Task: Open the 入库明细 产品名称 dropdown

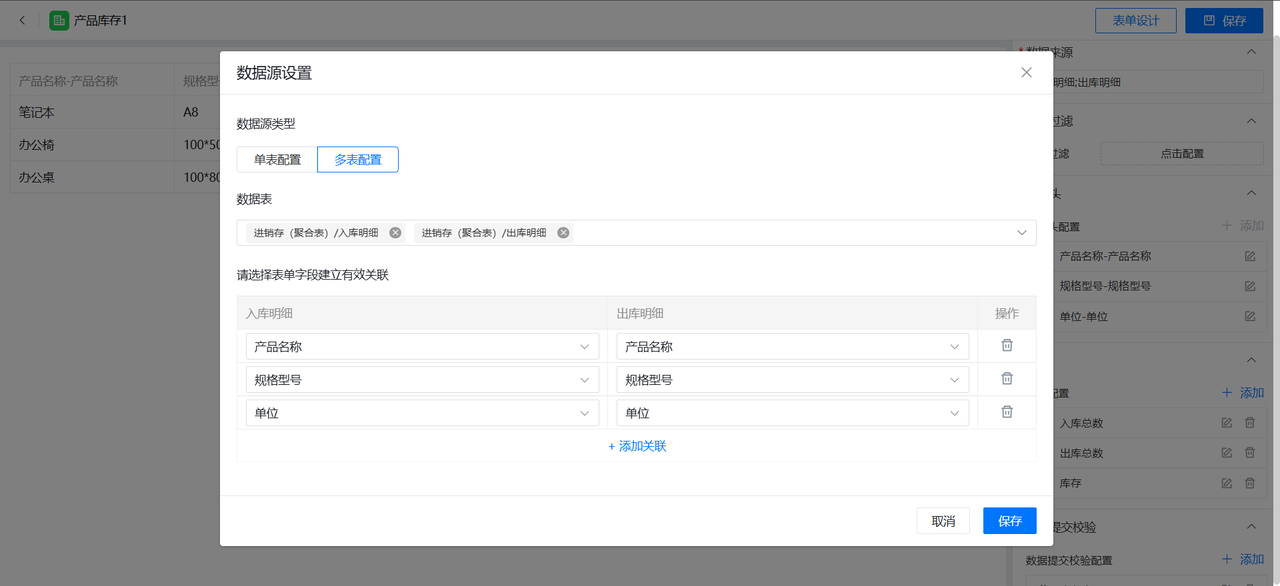Action: [422, 347]
